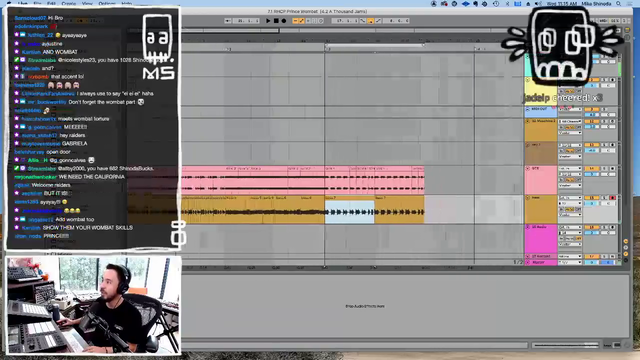Open the Bluetooth menu bar icon
640x360 pixels.
[x=507, y=4]
